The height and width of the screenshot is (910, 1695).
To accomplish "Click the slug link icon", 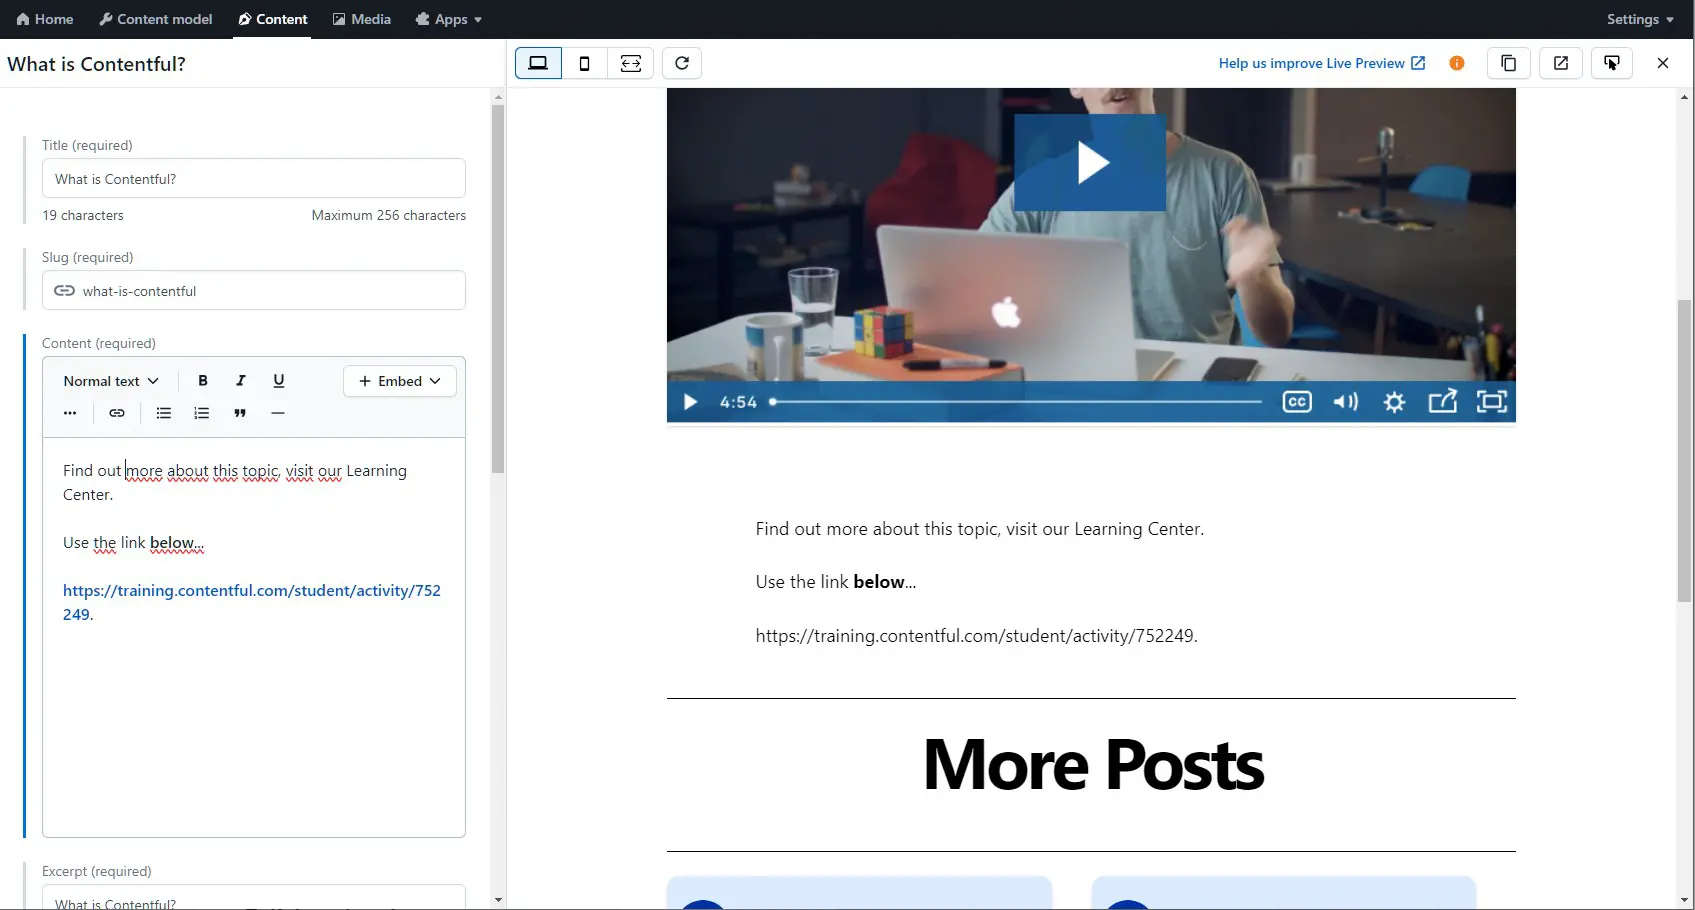I will click(64, 291).
